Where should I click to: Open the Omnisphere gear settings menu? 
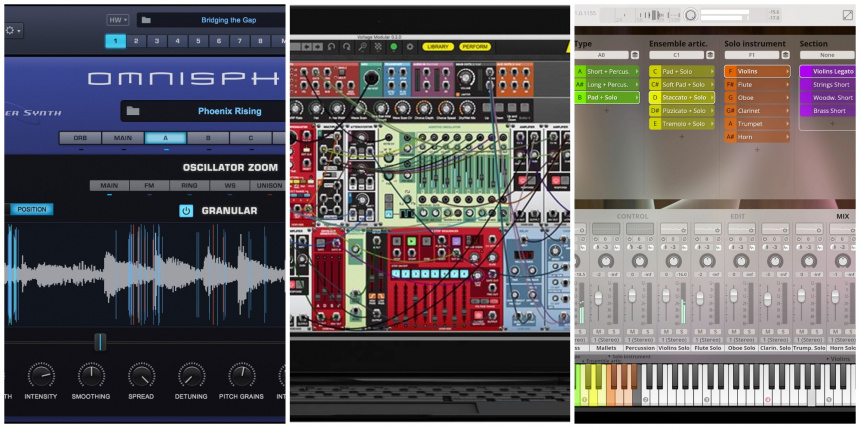[x=13, y=31]
